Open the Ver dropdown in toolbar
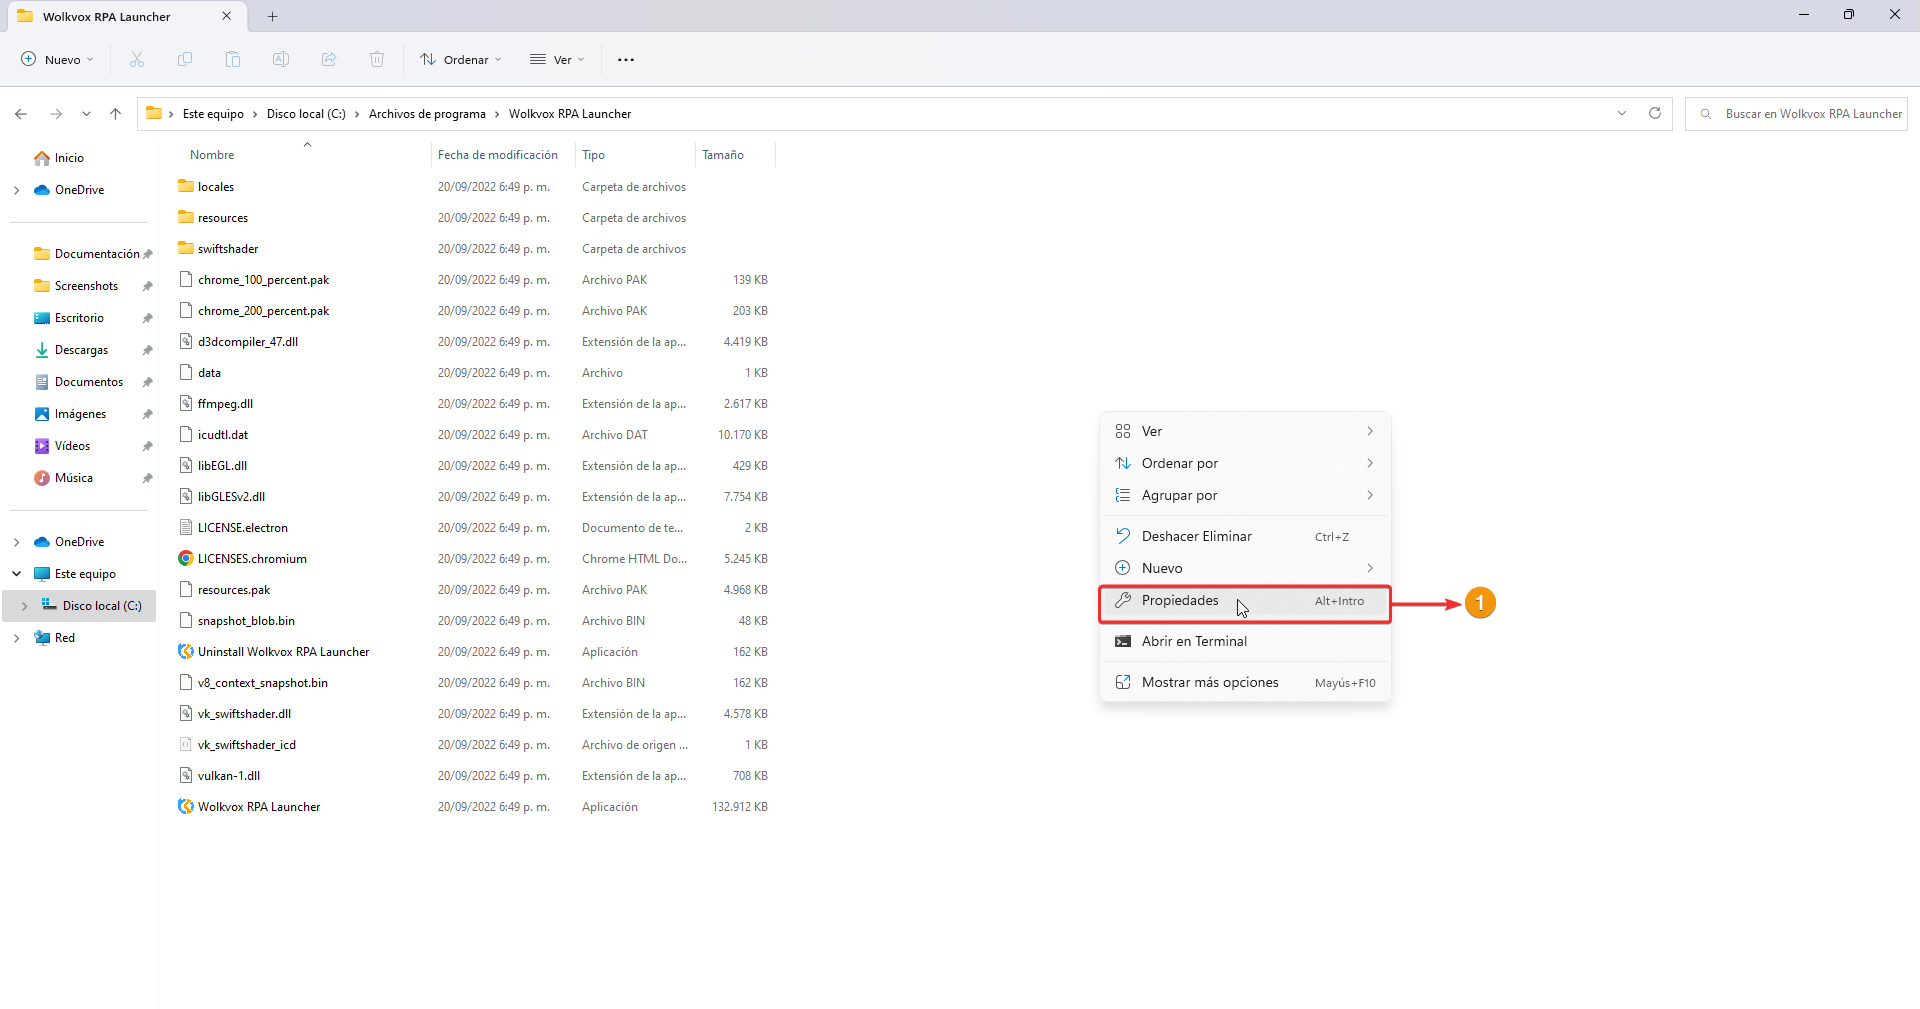This screenshot has width=1920, height=1009. pyautogui.click(x=557, y=59)
